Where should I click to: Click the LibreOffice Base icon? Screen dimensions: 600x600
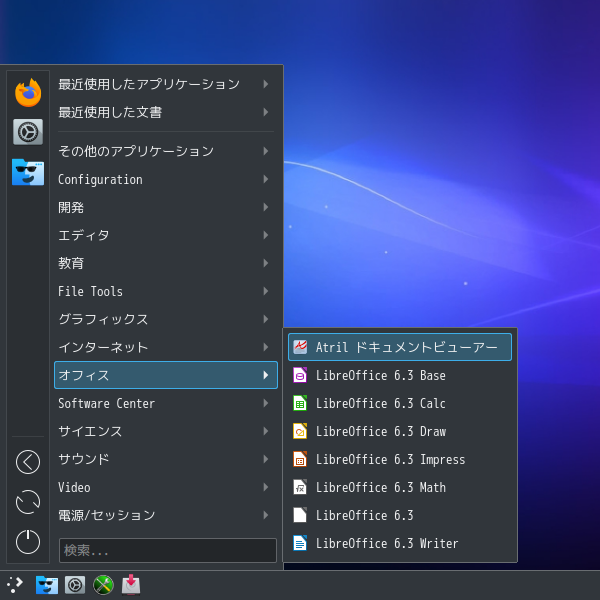(x=300, y=375)
